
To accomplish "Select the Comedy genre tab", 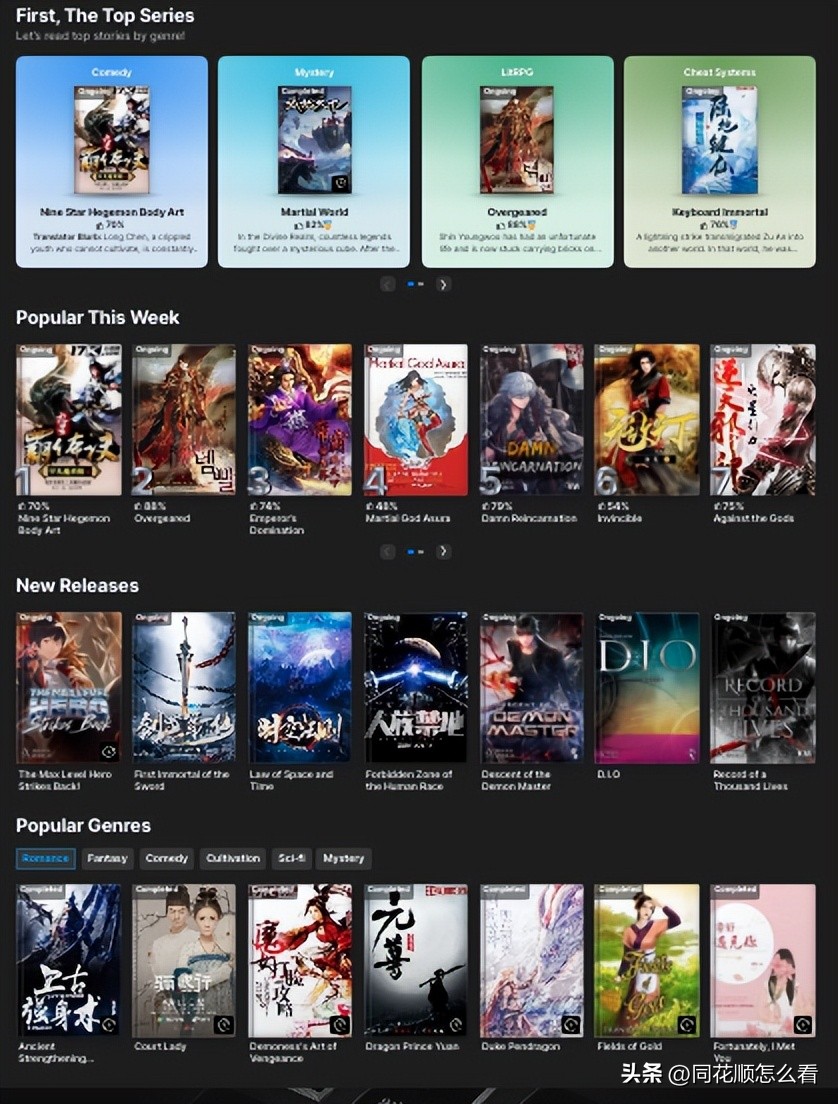I will click(167, 858).
